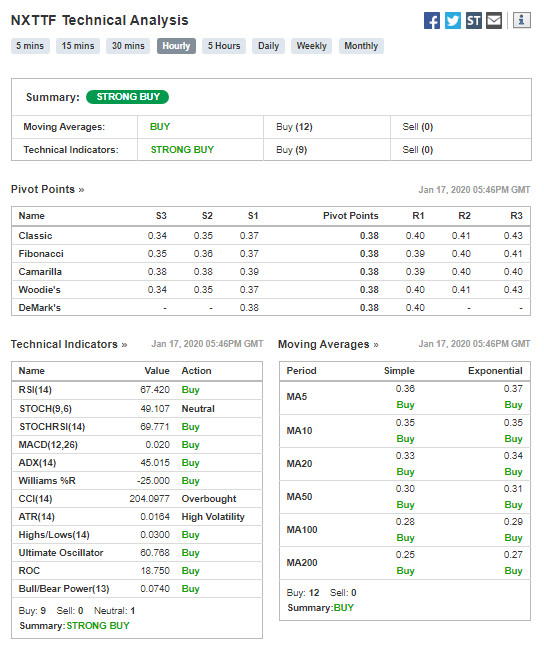Select the 15 mins timeframe
Viewport: 544px width, 650px height.
coord(78,46)
